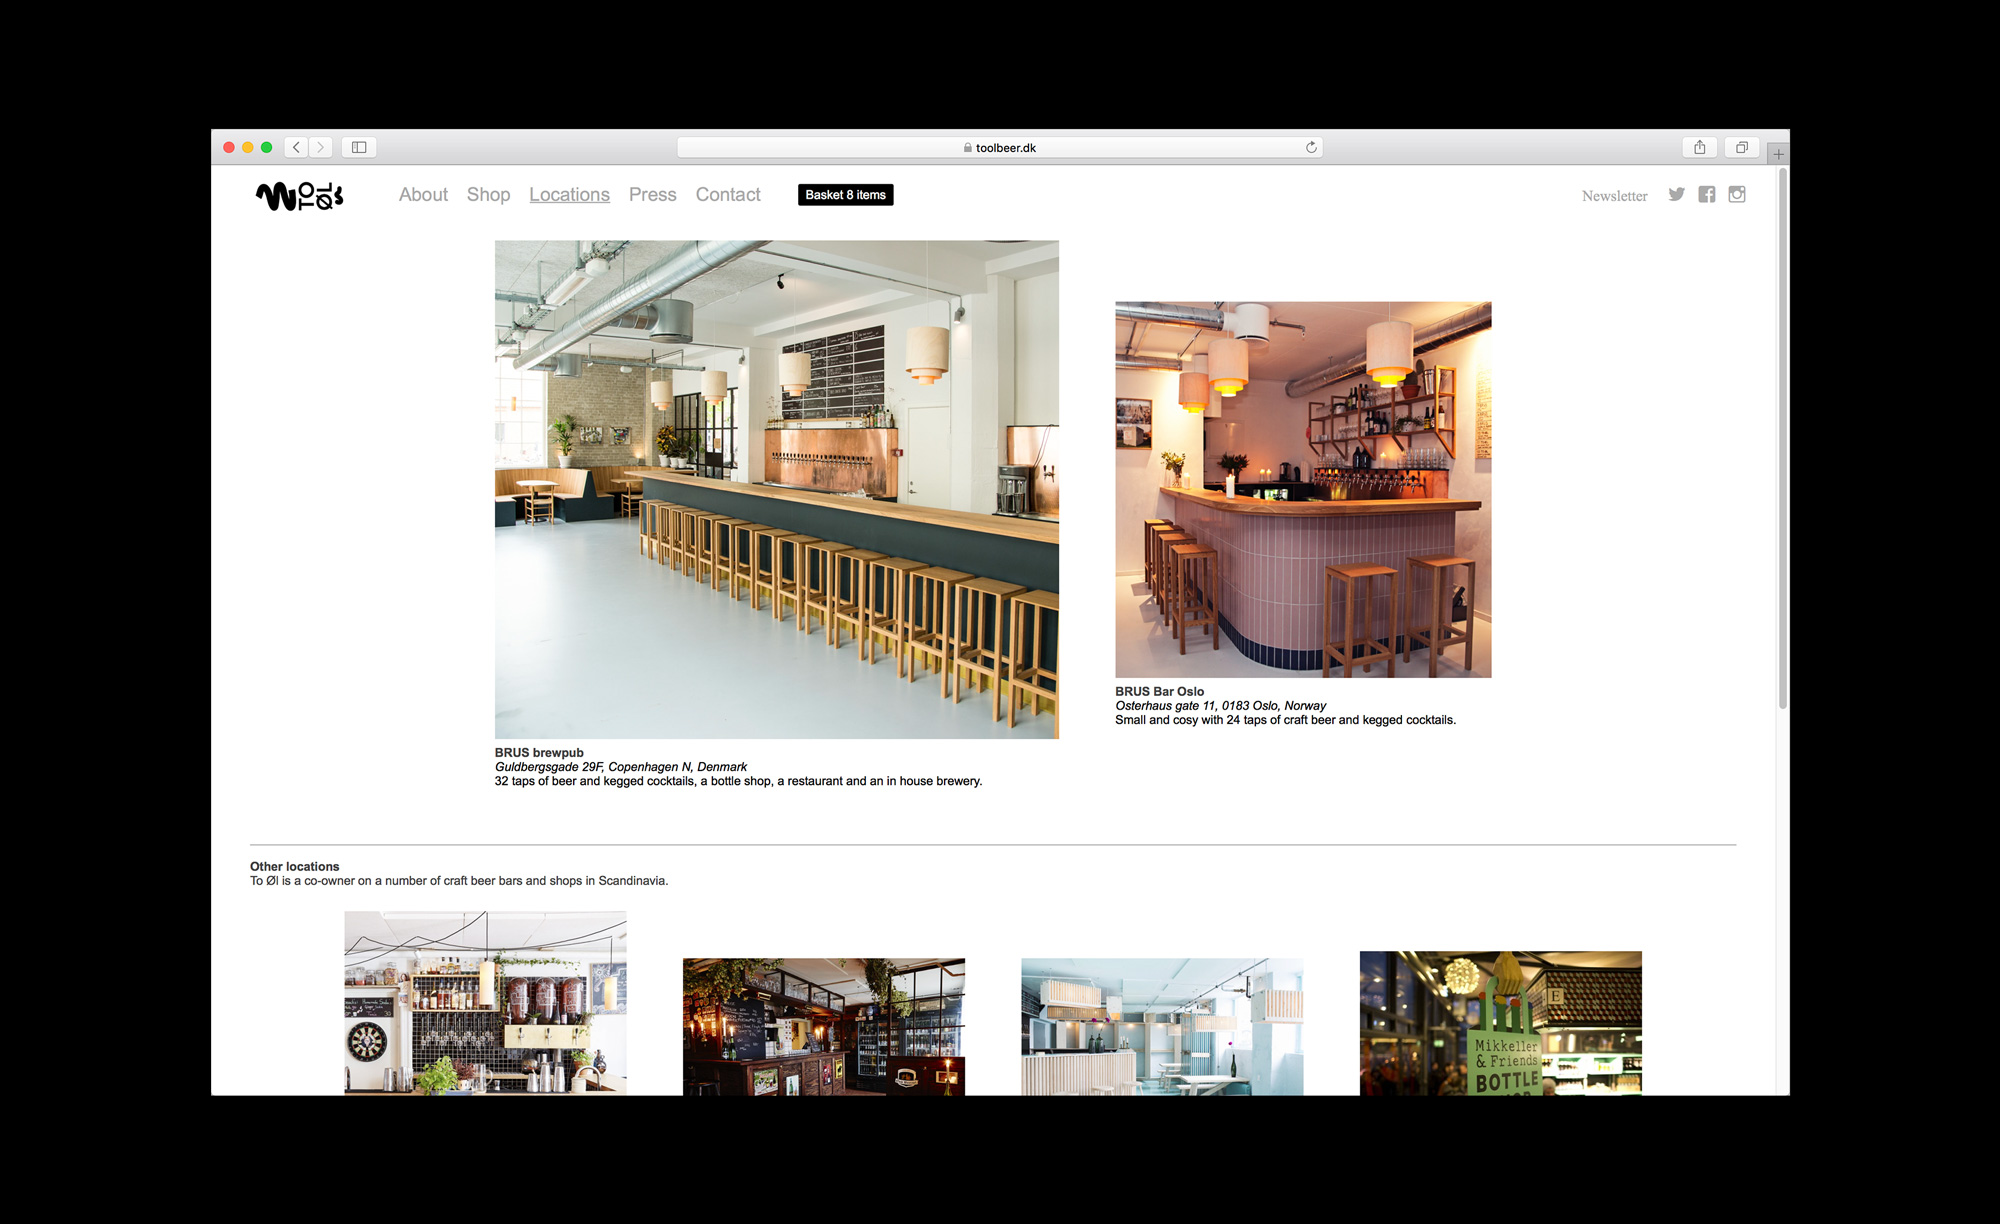Reload the page with the refresh icon

1311,147
